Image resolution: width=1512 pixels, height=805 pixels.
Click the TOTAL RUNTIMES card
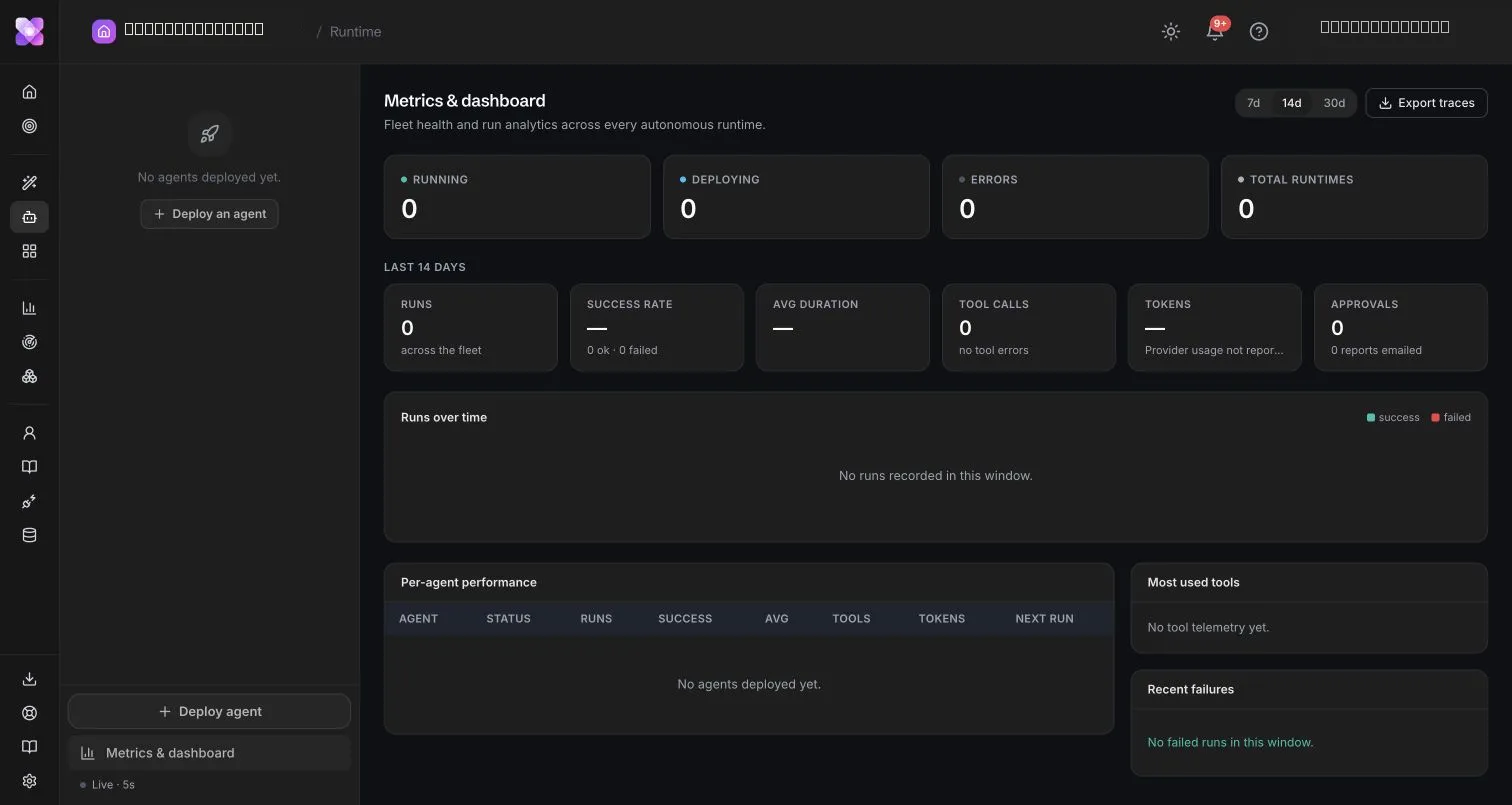tap(1354, 196)
